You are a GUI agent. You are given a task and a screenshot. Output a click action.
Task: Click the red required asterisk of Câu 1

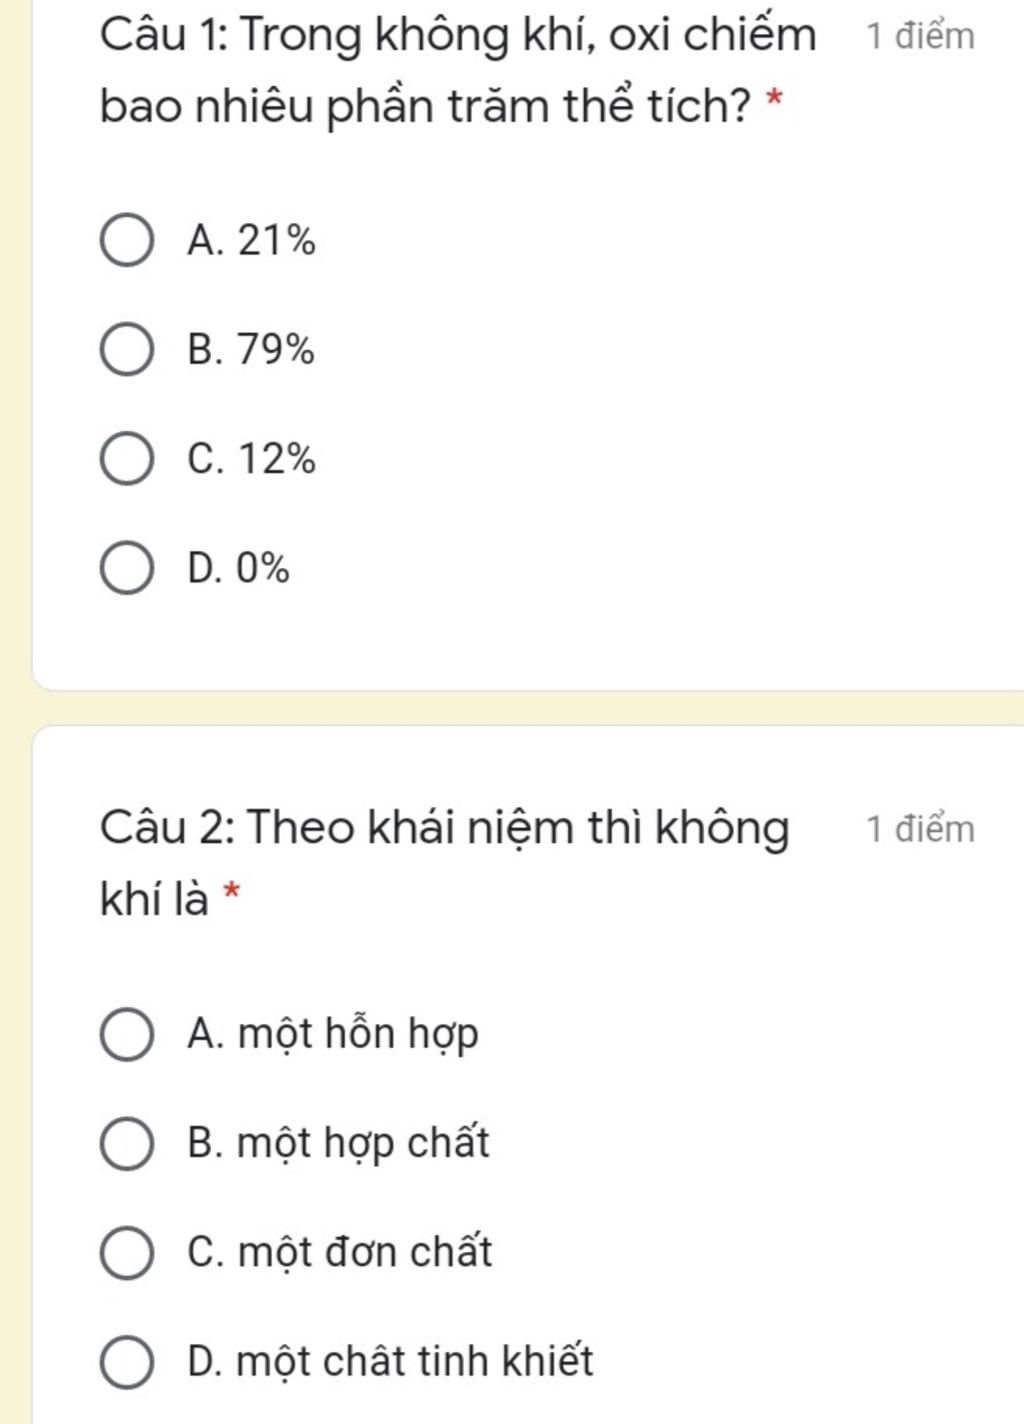click(773, 98)
